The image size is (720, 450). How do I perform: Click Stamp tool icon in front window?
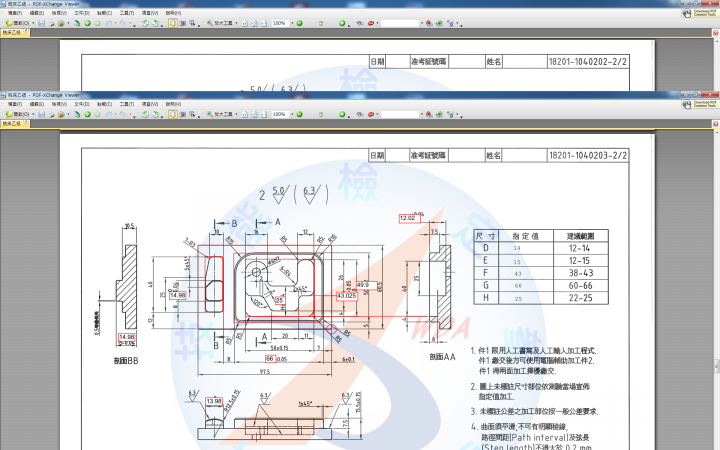[x=371, y=114]
